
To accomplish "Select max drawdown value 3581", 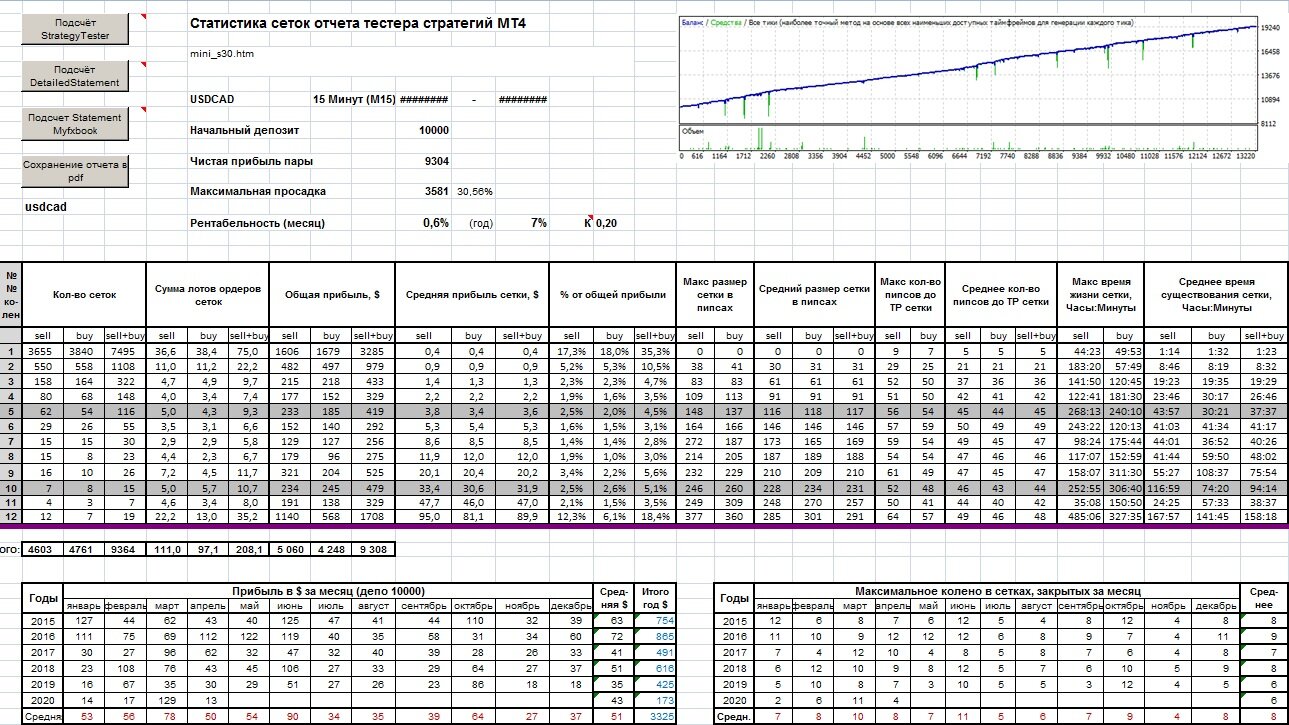I will [437, 191].
